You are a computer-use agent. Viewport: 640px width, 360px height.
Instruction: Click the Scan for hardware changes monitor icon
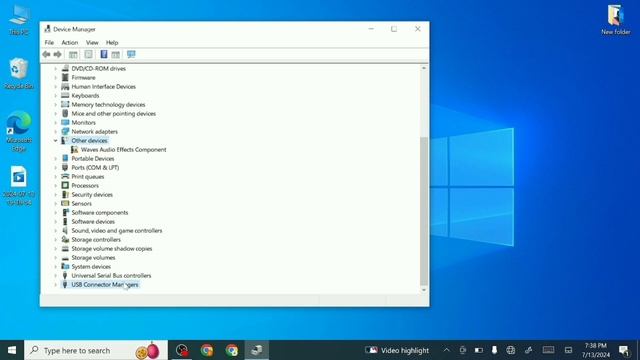coord(131,54)
